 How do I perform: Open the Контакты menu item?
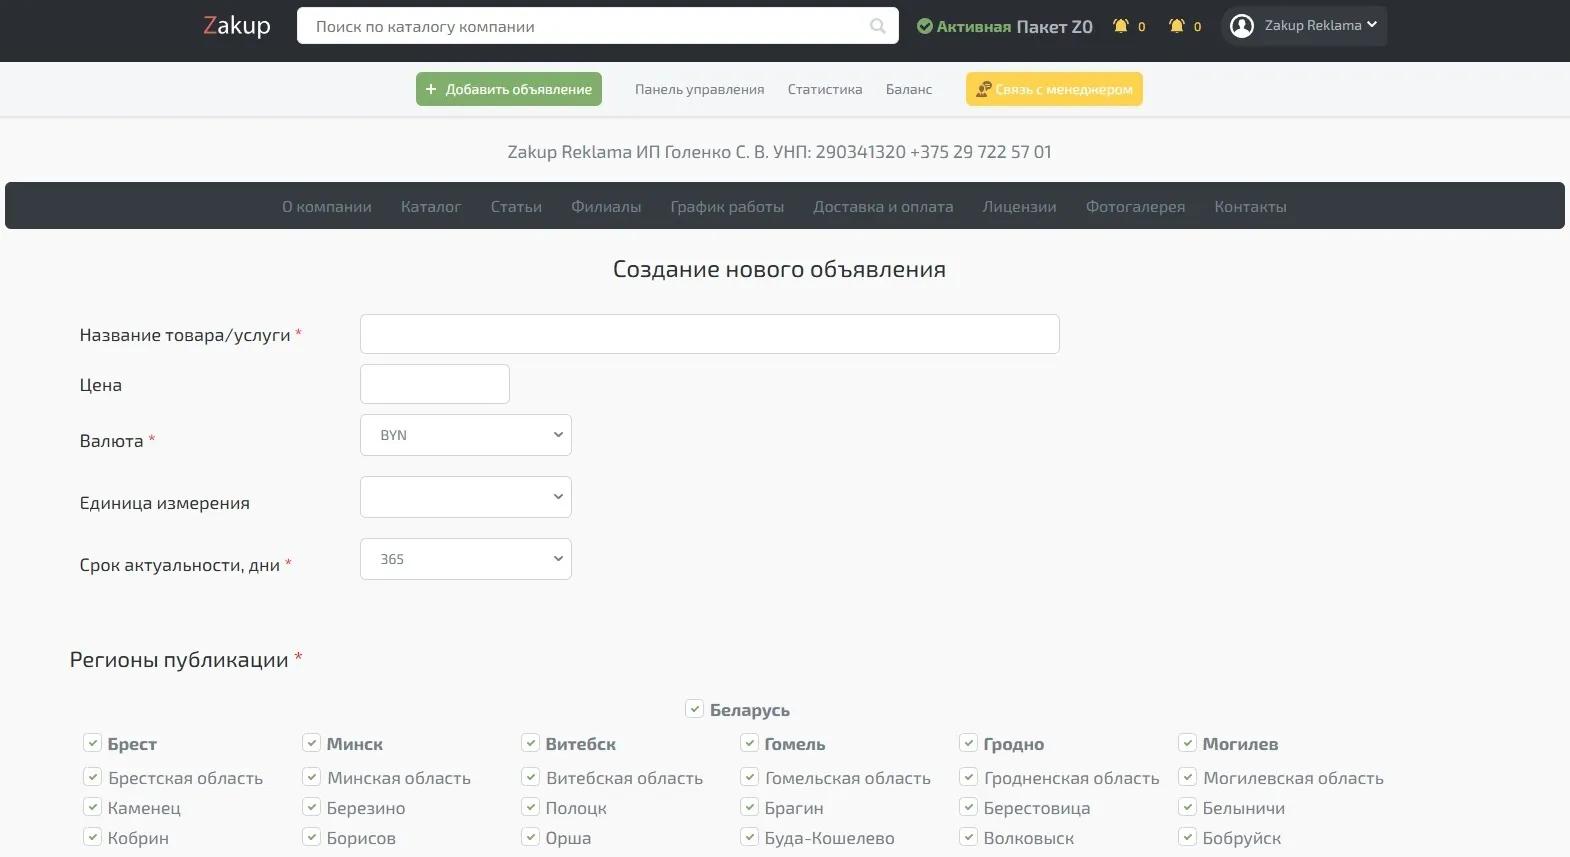click(1250, 207)
